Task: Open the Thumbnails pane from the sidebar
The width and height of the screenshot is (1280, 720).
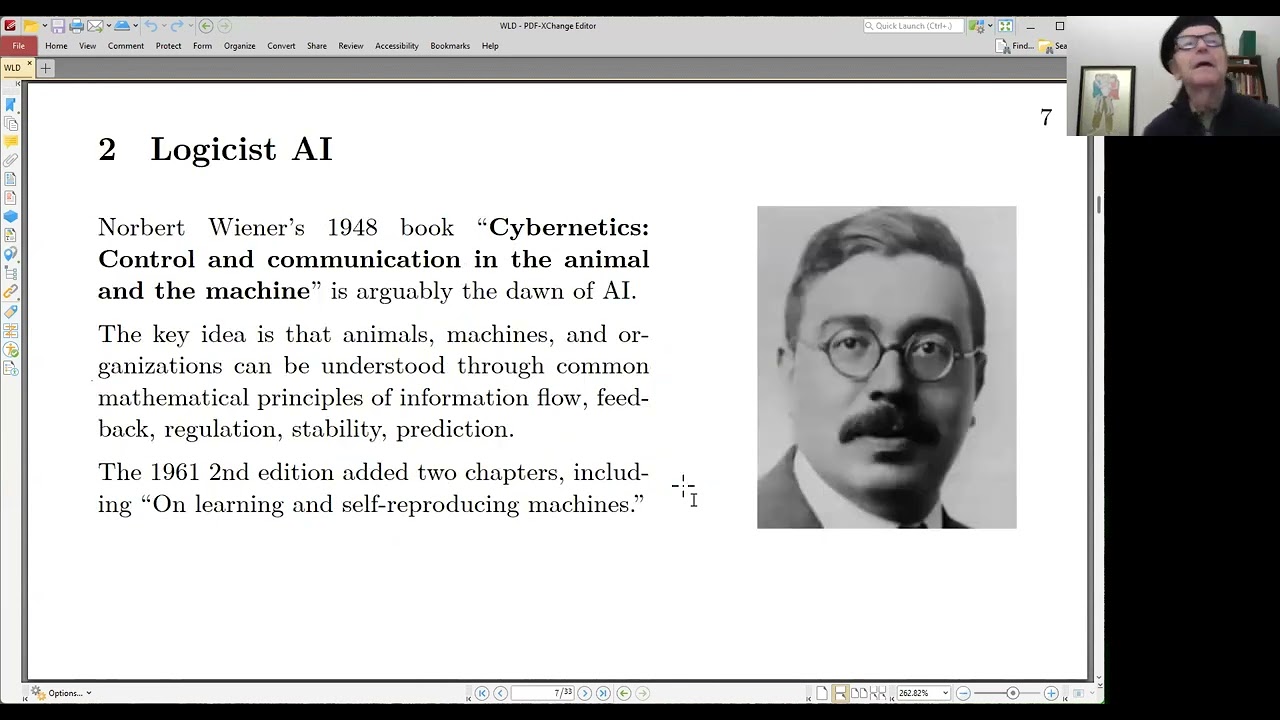Action: point(10,123)
